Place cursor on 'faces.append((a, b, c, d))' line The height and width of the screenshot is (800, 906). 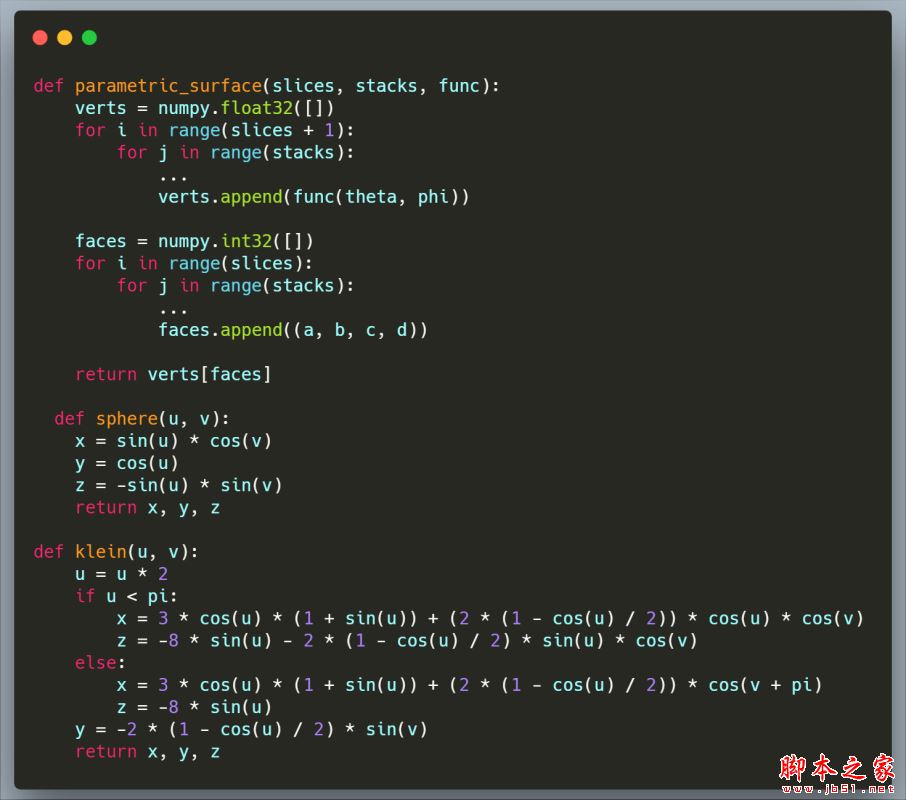point(292,330)
